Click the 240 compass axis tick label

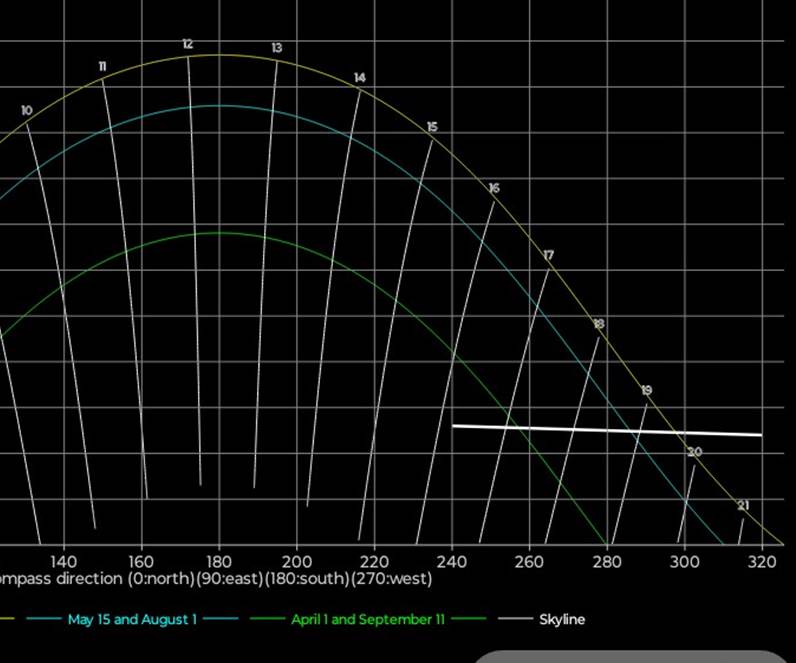pyautogui.click(x=452, y=562)
